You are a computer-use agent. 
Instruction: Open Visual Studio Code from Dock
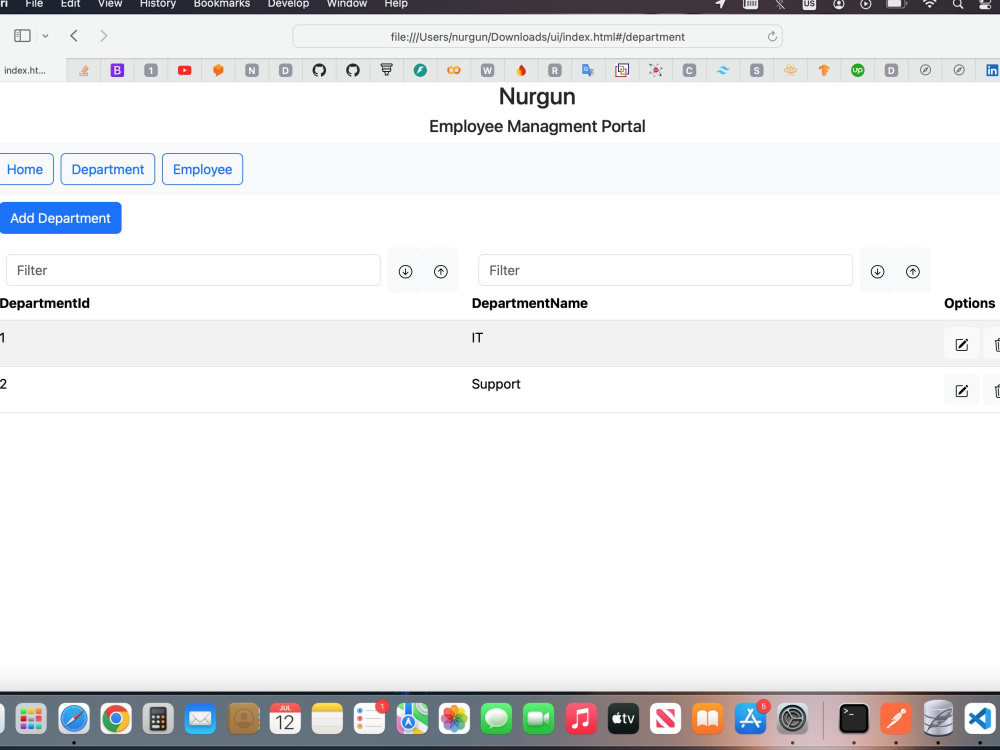pos(979,719)
